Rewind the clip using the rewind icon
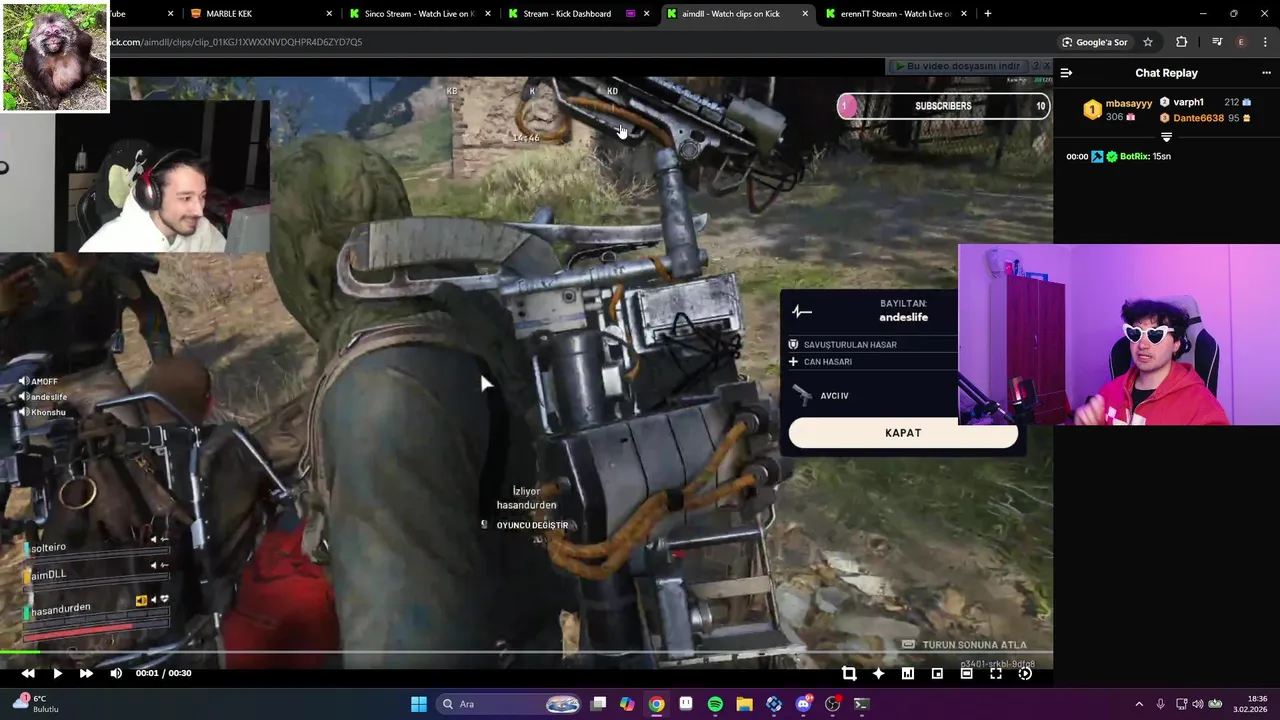The image size is (1280, 720). coord(28,674)
